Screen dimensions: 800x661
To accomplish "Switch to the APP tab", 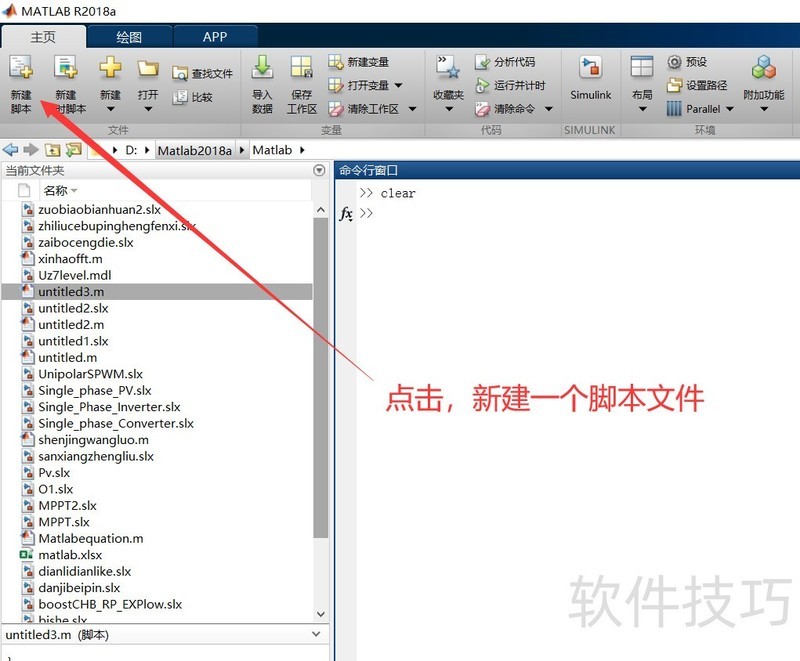I will (215, 37).
